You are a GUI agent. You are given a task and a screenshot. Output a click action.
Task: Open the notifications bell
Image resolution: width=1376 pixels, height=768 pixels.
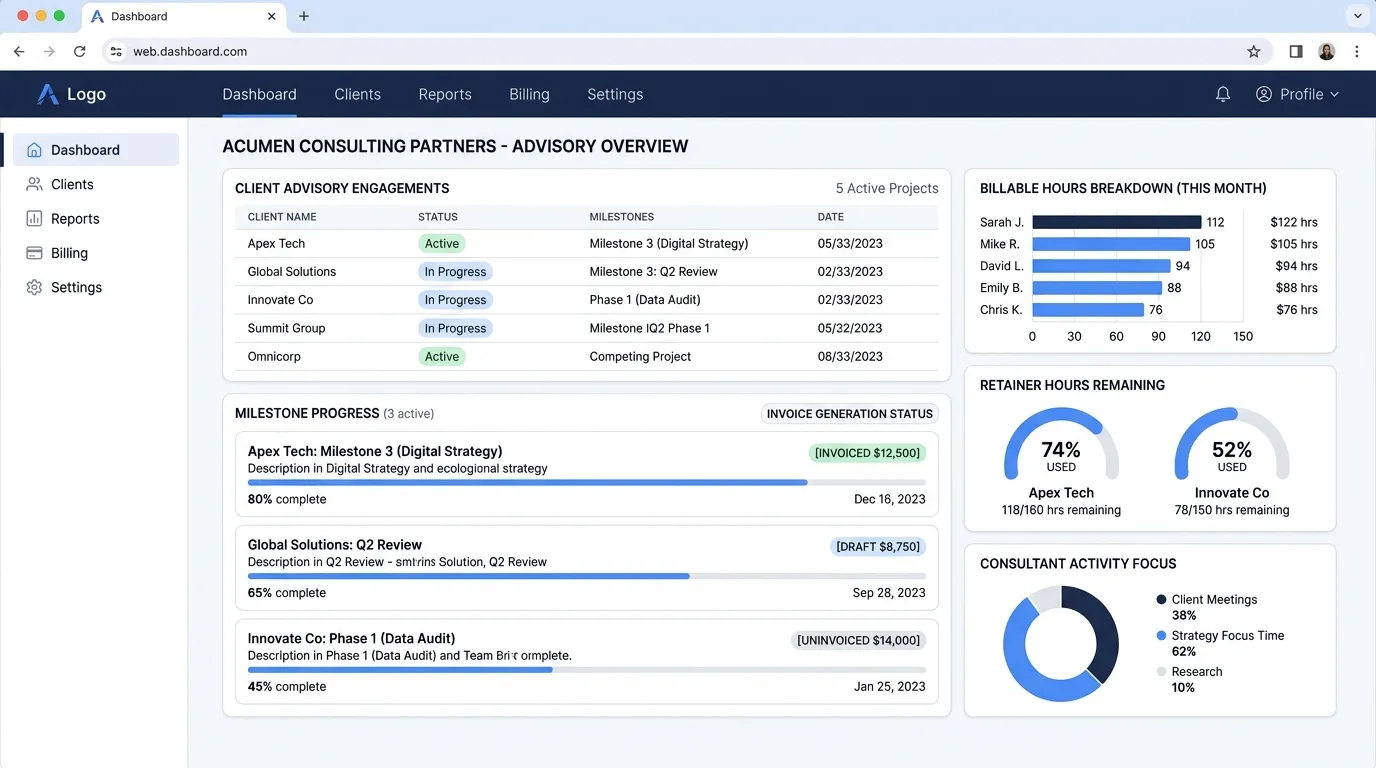(x=1223, y=94)
